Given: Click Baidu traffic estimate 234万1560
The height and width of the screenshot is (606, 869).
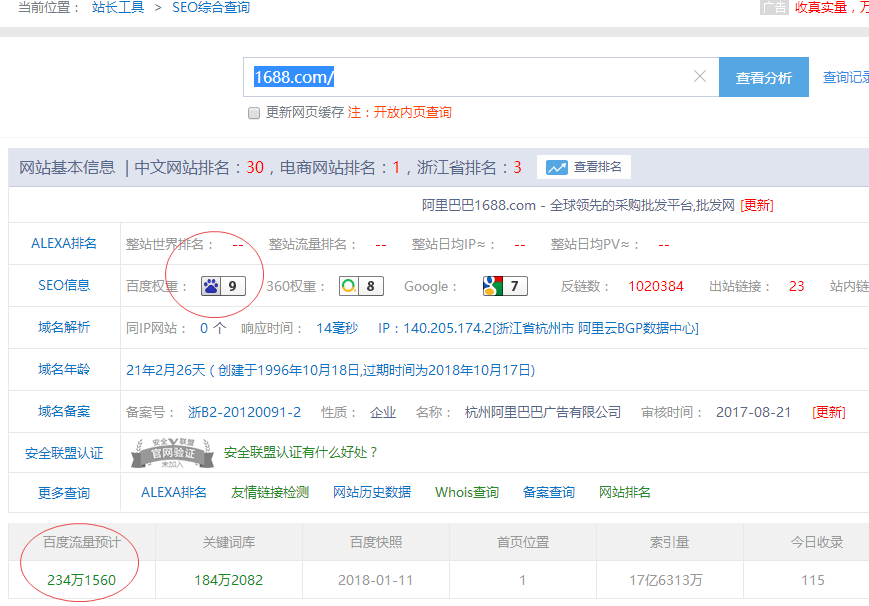Looking at the screenshot, I should tap(81, 580).
